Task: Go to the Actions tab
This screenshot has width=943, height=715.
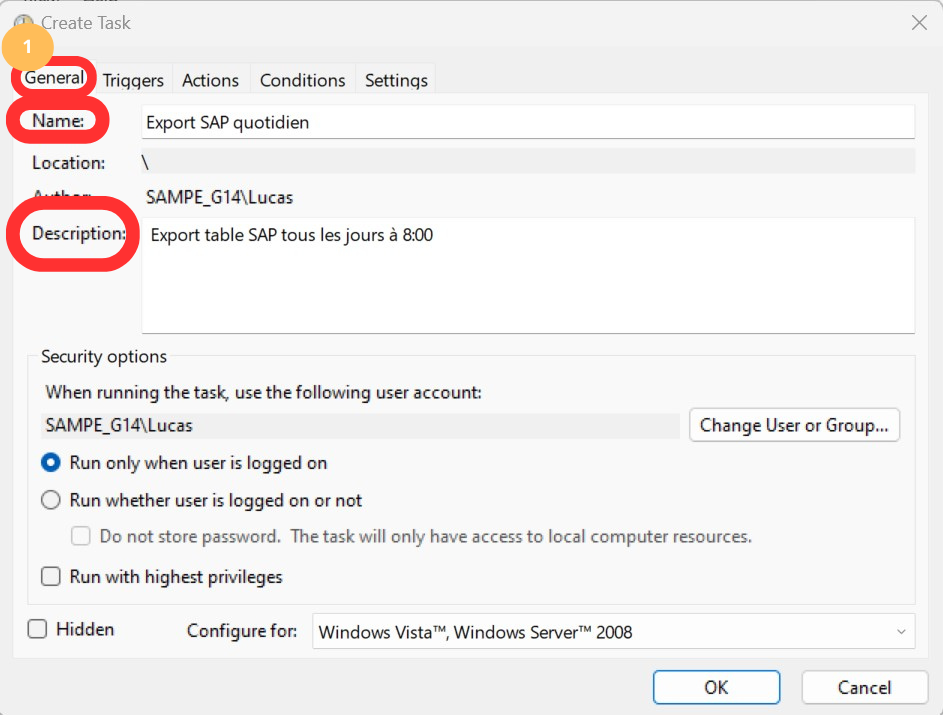Action: click(x=210, y=80)
